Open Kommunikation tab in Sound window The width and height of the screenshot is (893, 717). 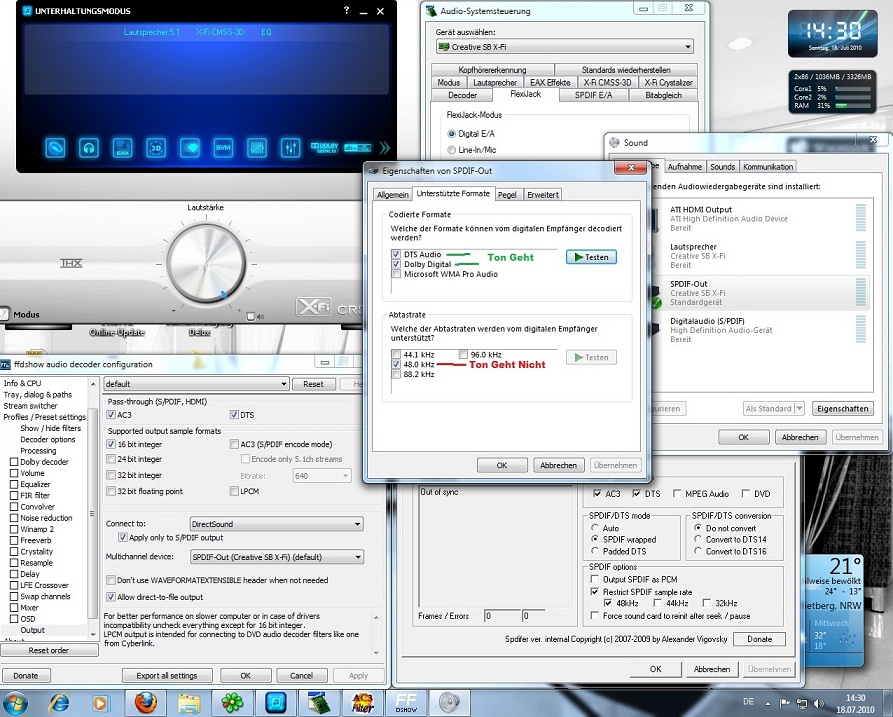point(768,167)
